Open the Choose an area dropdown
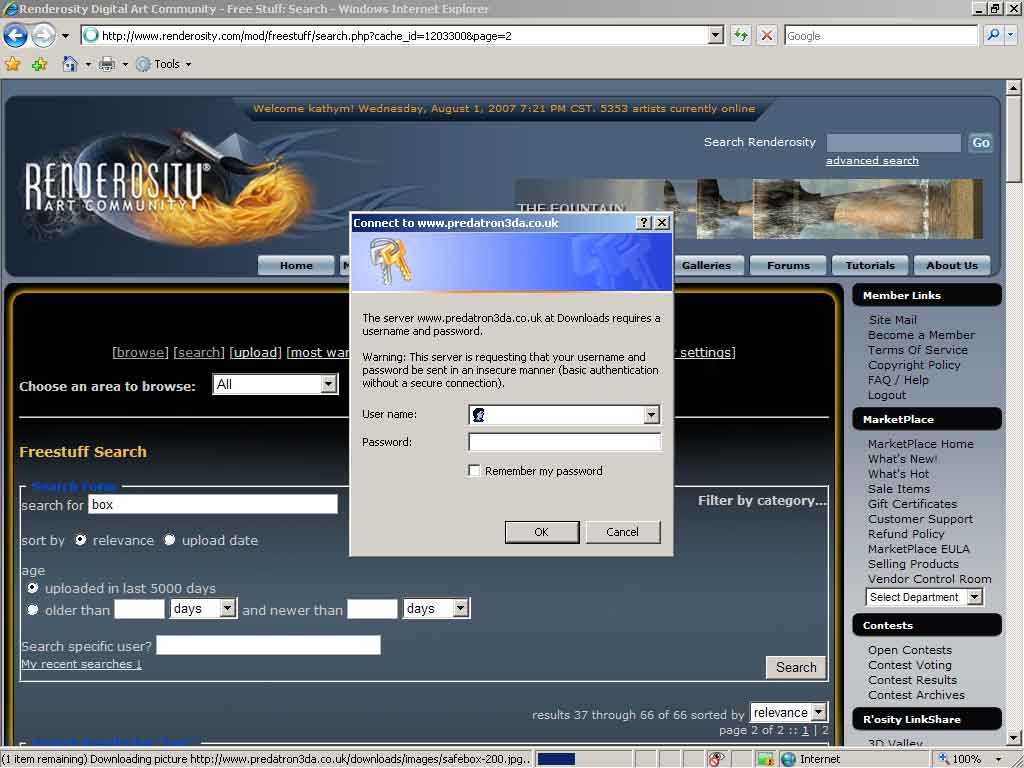The width and height of the screenshot is (1024, 768). click(x=328, y=385)
